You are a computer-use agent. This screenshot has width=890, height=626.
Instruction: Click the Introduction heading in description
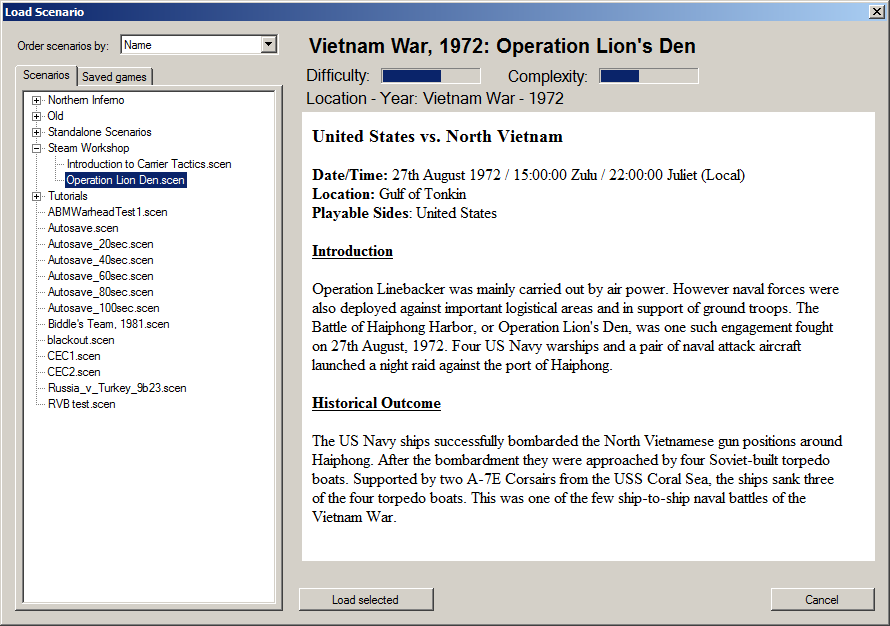point(352,251)
